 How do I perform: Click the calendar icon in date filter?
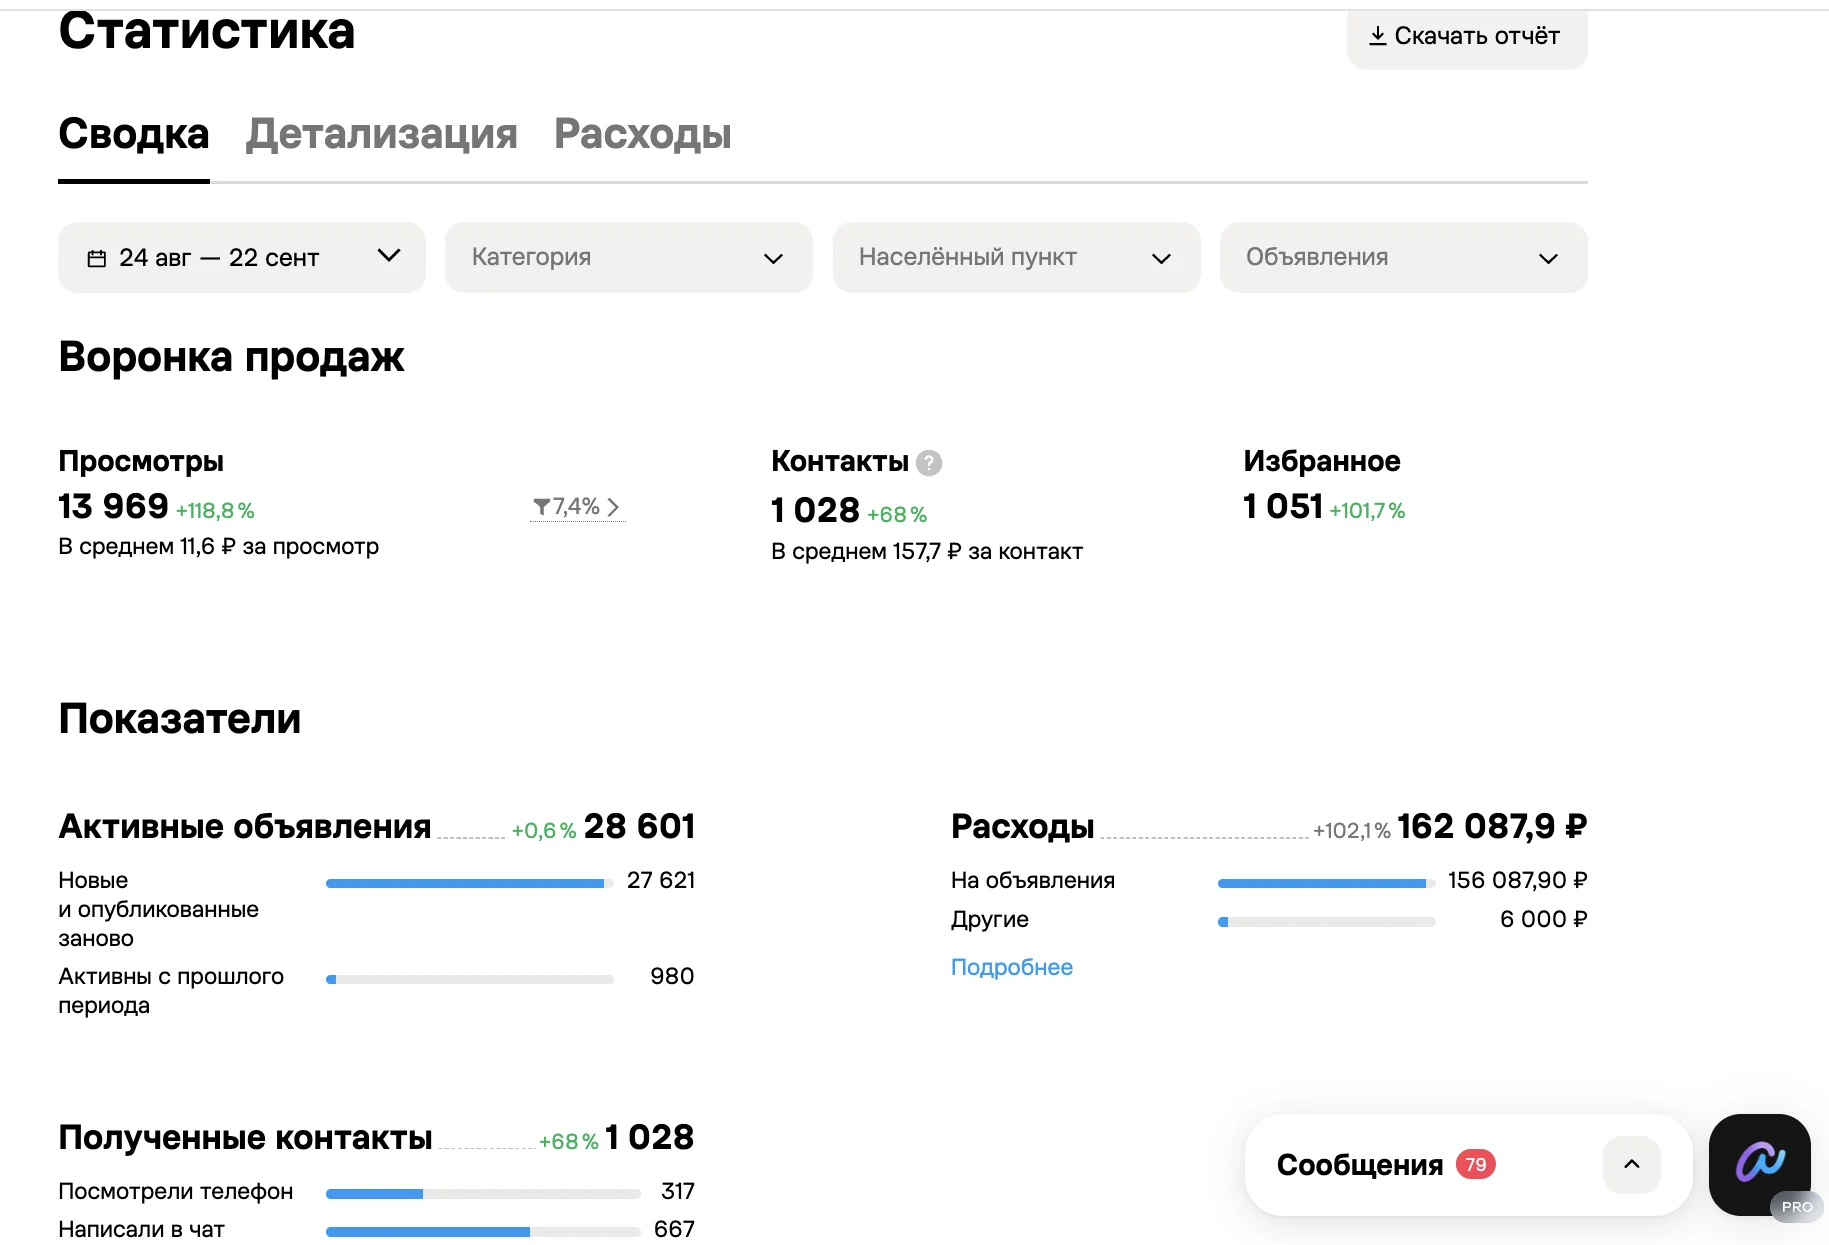pos(97,258)
